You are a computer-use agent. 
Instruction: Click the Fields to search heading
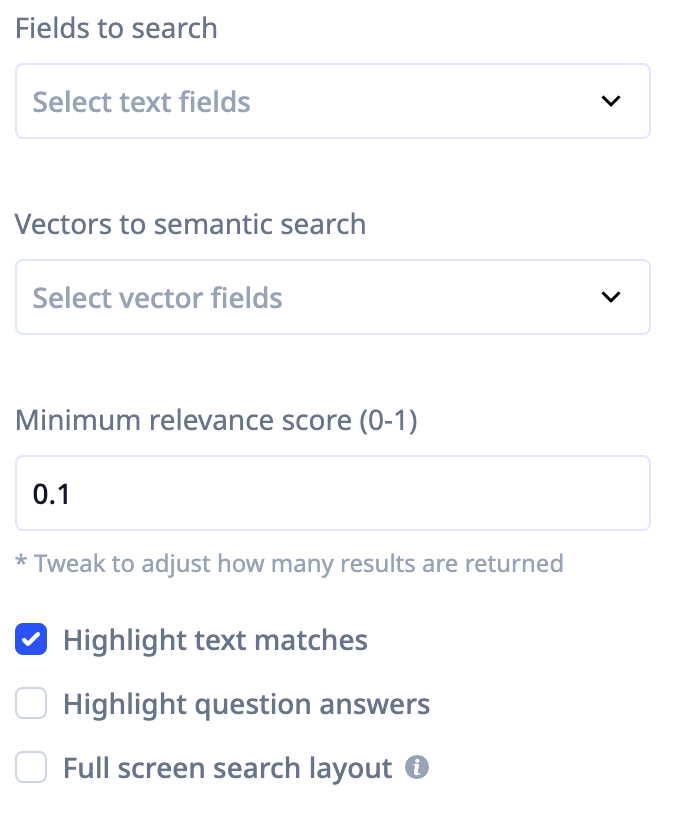tap(116, 28)
